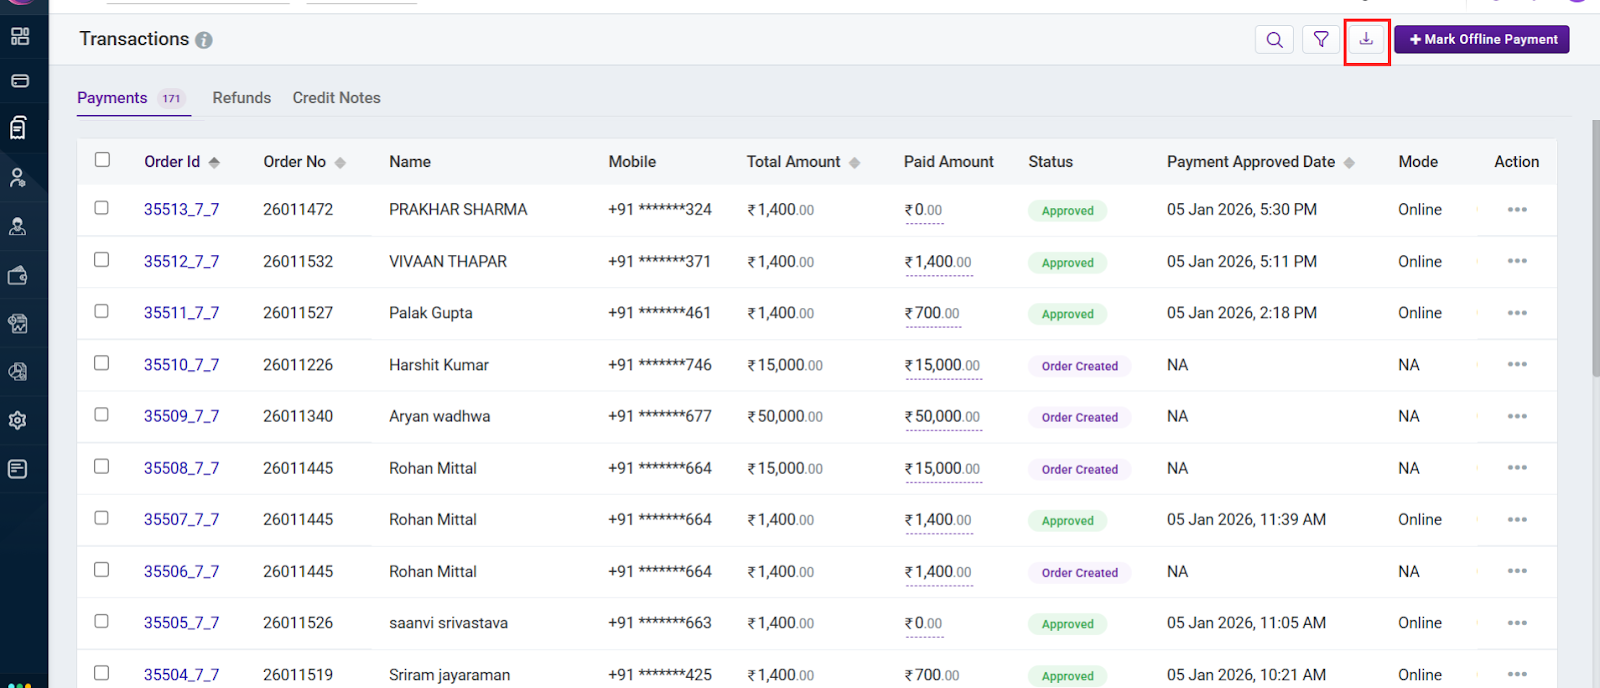
Task: Switch to the Refunds tab
Action: tap(241, 98)
